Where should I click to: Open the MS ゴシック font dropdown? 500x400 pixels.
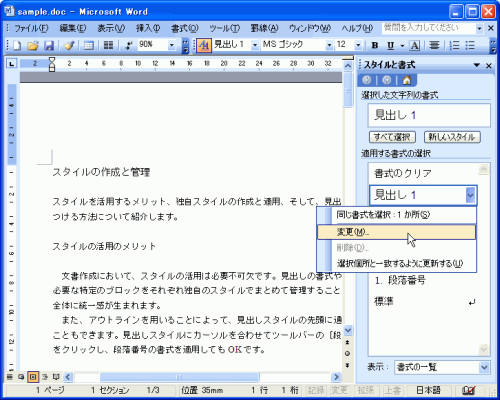point(329,45)
